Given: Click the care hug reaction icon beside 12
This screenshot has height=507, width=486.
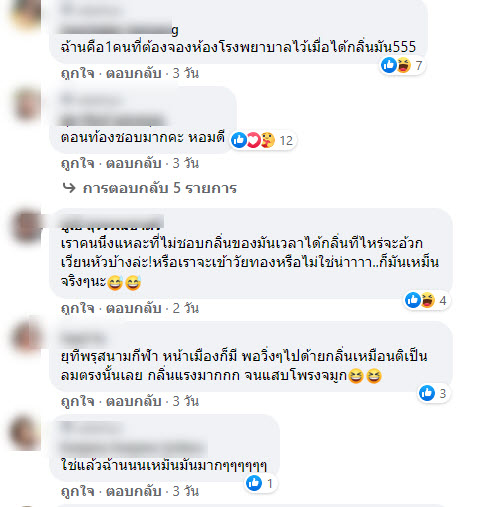Looking at the screenshot, I should pyautogui.click(x=268, y=140).
